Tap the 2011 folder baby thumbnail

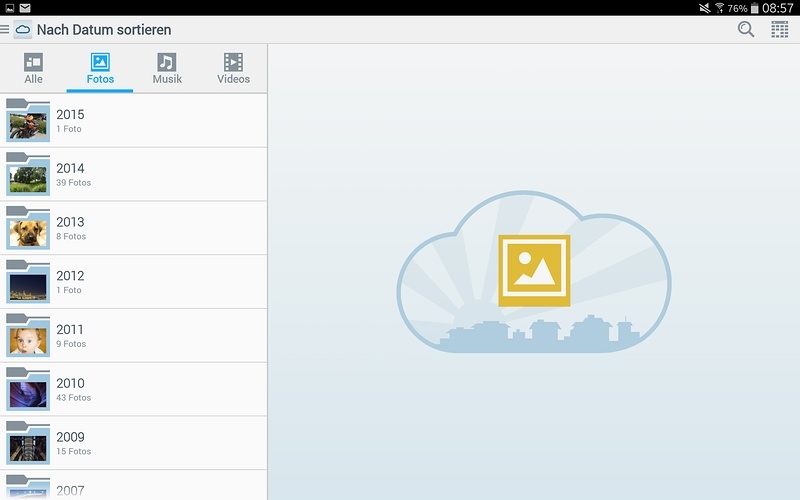(28, 338)
